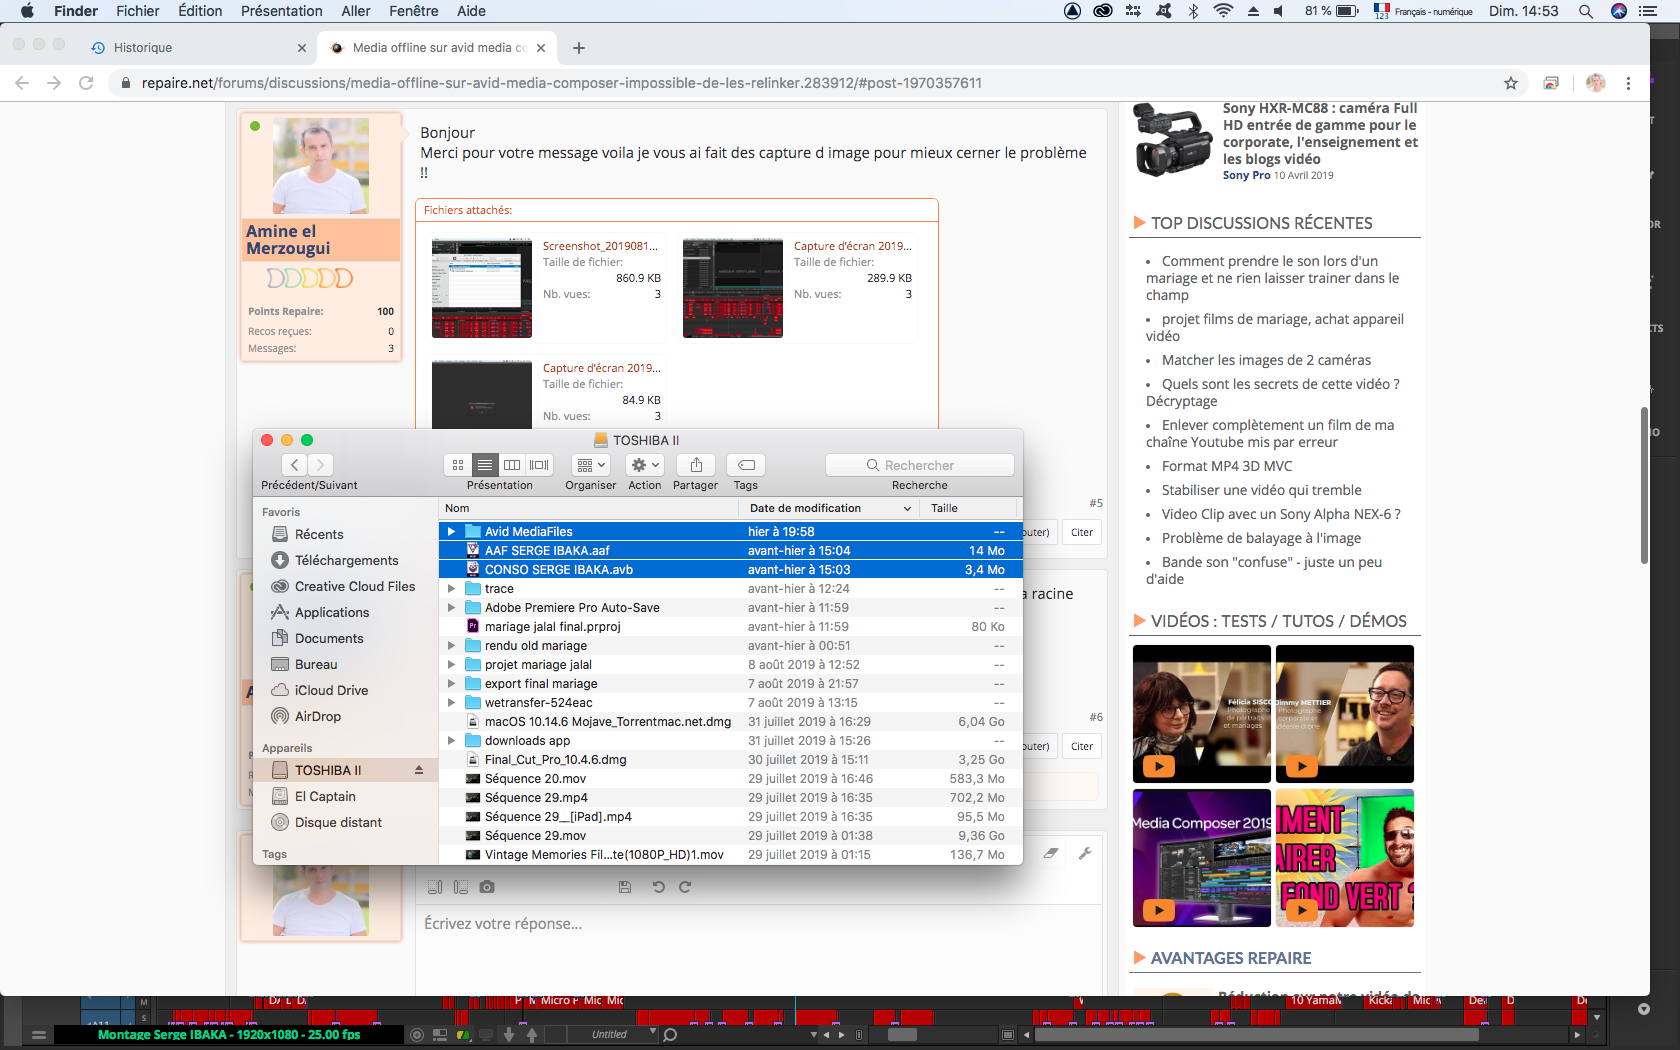Open the Organiser dropdown
The width and height of the screenshot is (1680, 1050).
tap(591, 465)
